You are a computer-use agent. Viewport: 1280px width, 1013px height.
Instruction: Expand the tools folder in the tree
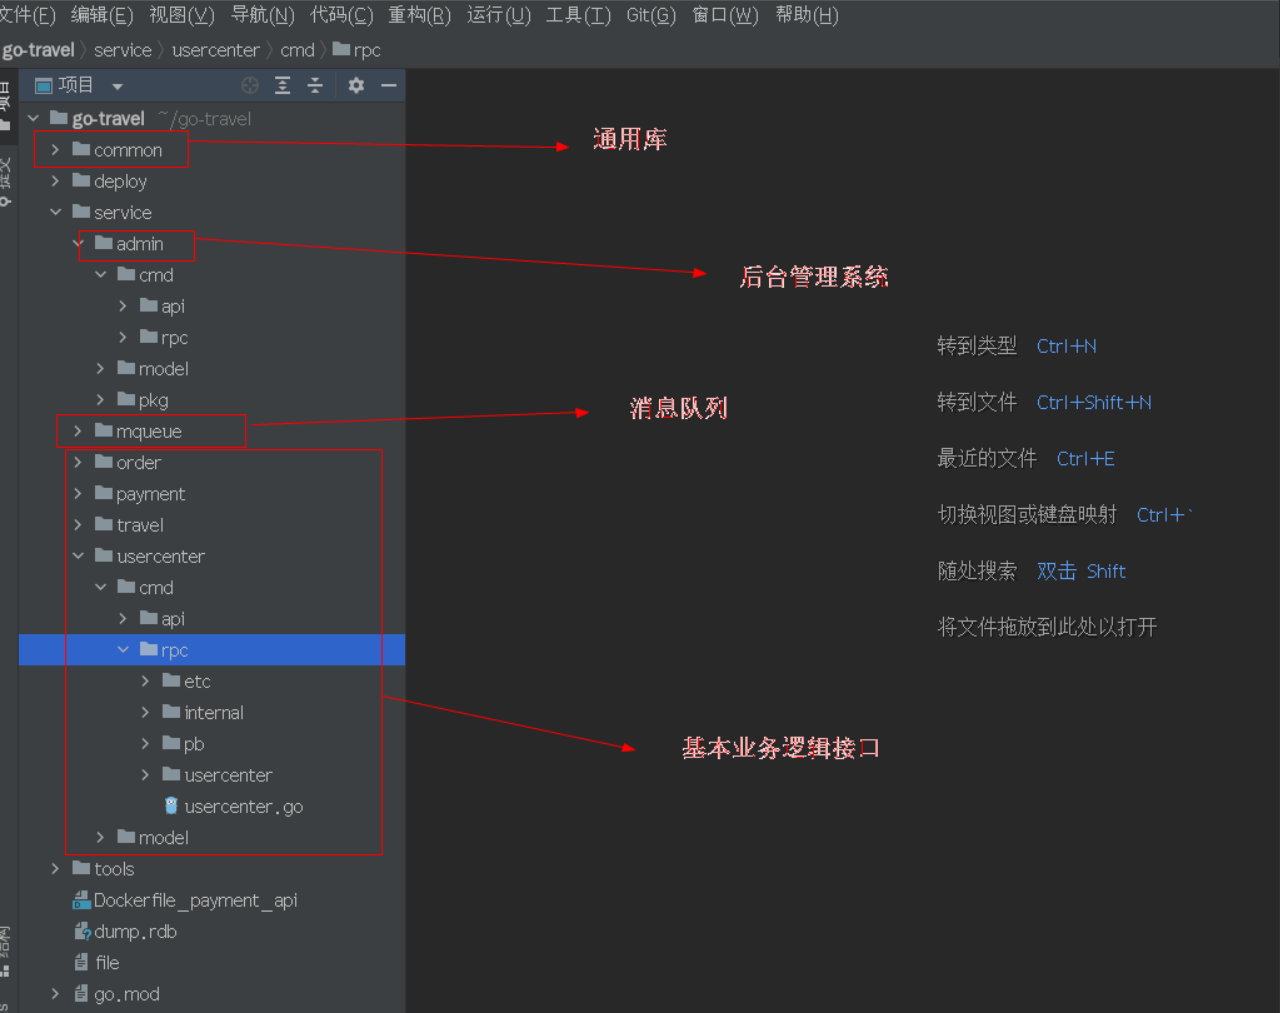pos(54,868)
